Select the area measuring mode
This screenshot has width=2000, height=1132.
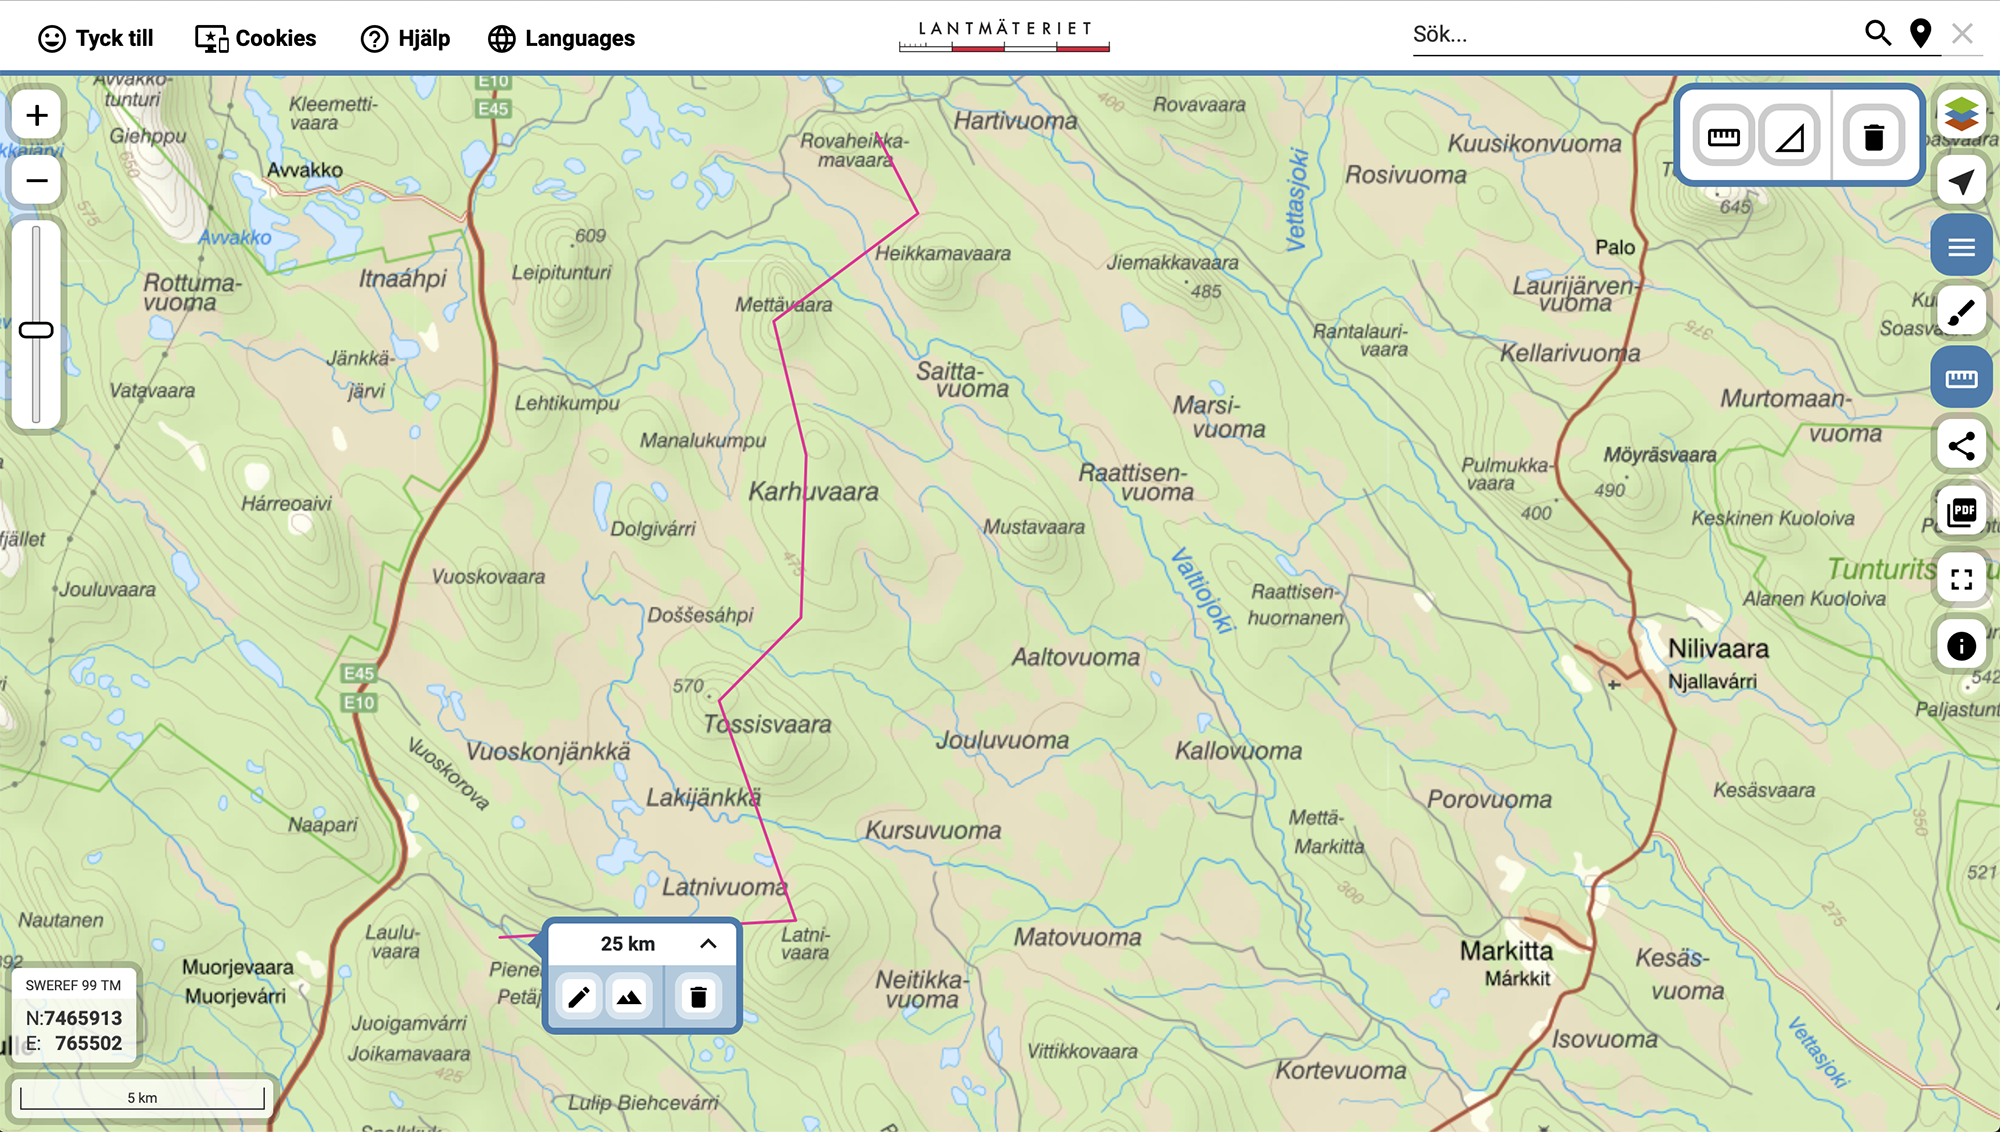(x=1789, y=136)
